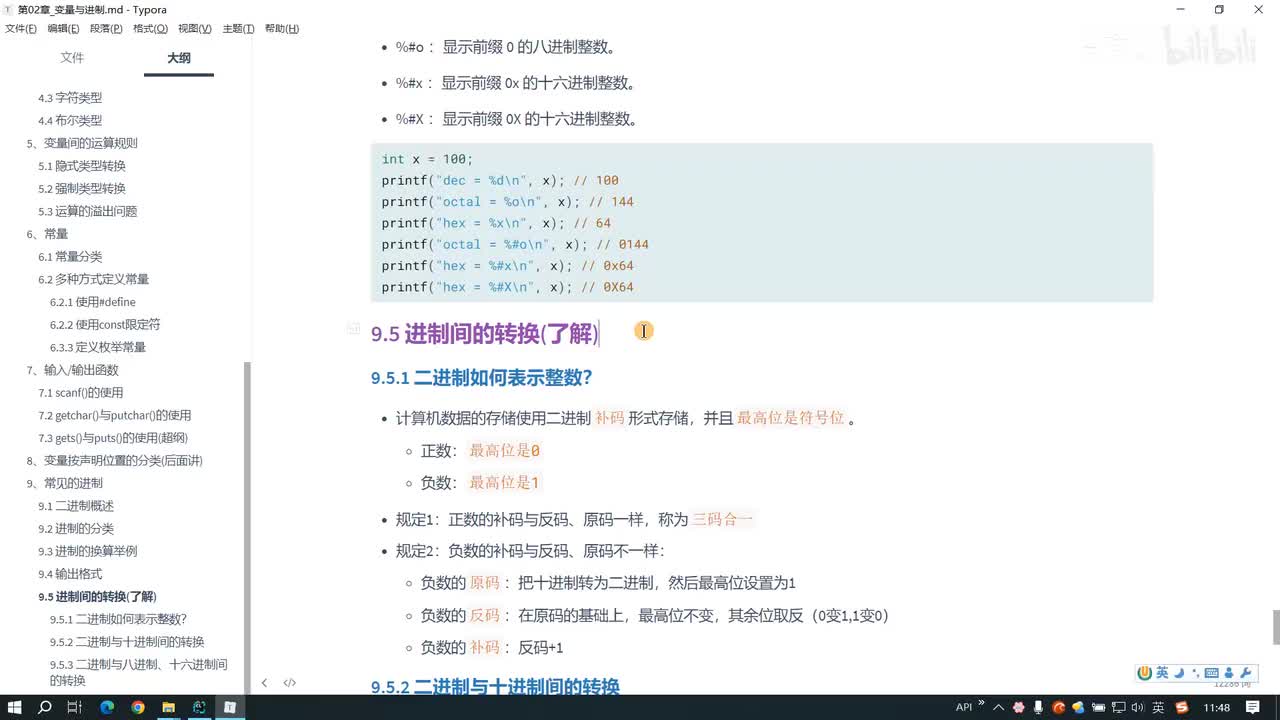Open the taskbar app beside File Explorer
This screenshot has width=1280, height=720.
coord(199,707)
